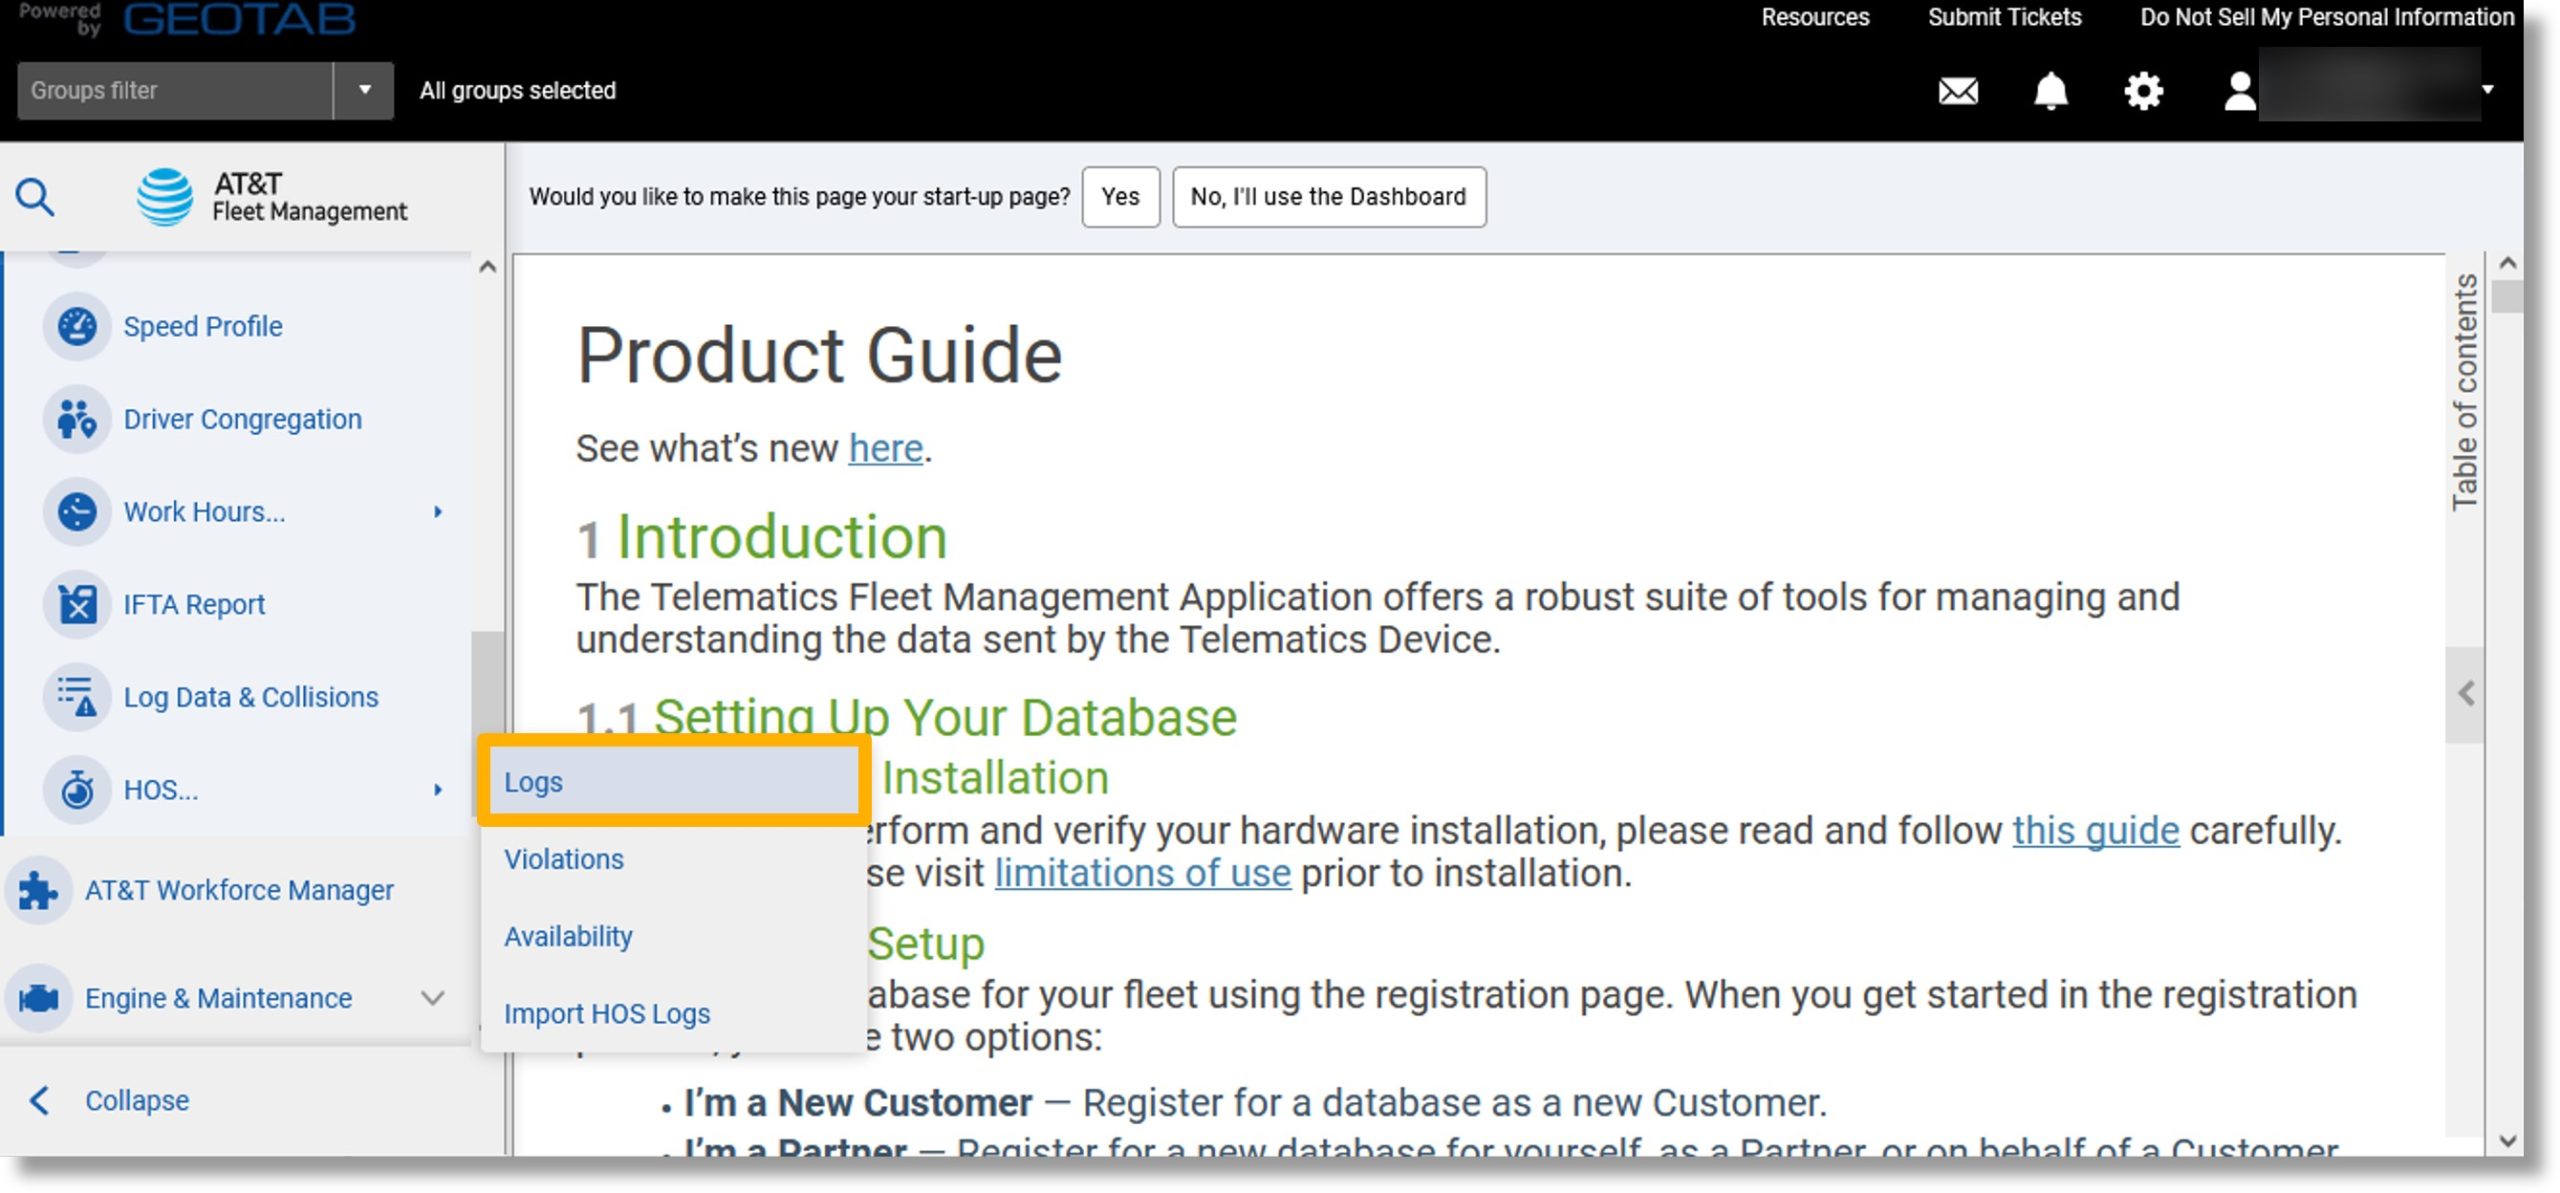Click the Work Hours clock icon

pos(77,512)
